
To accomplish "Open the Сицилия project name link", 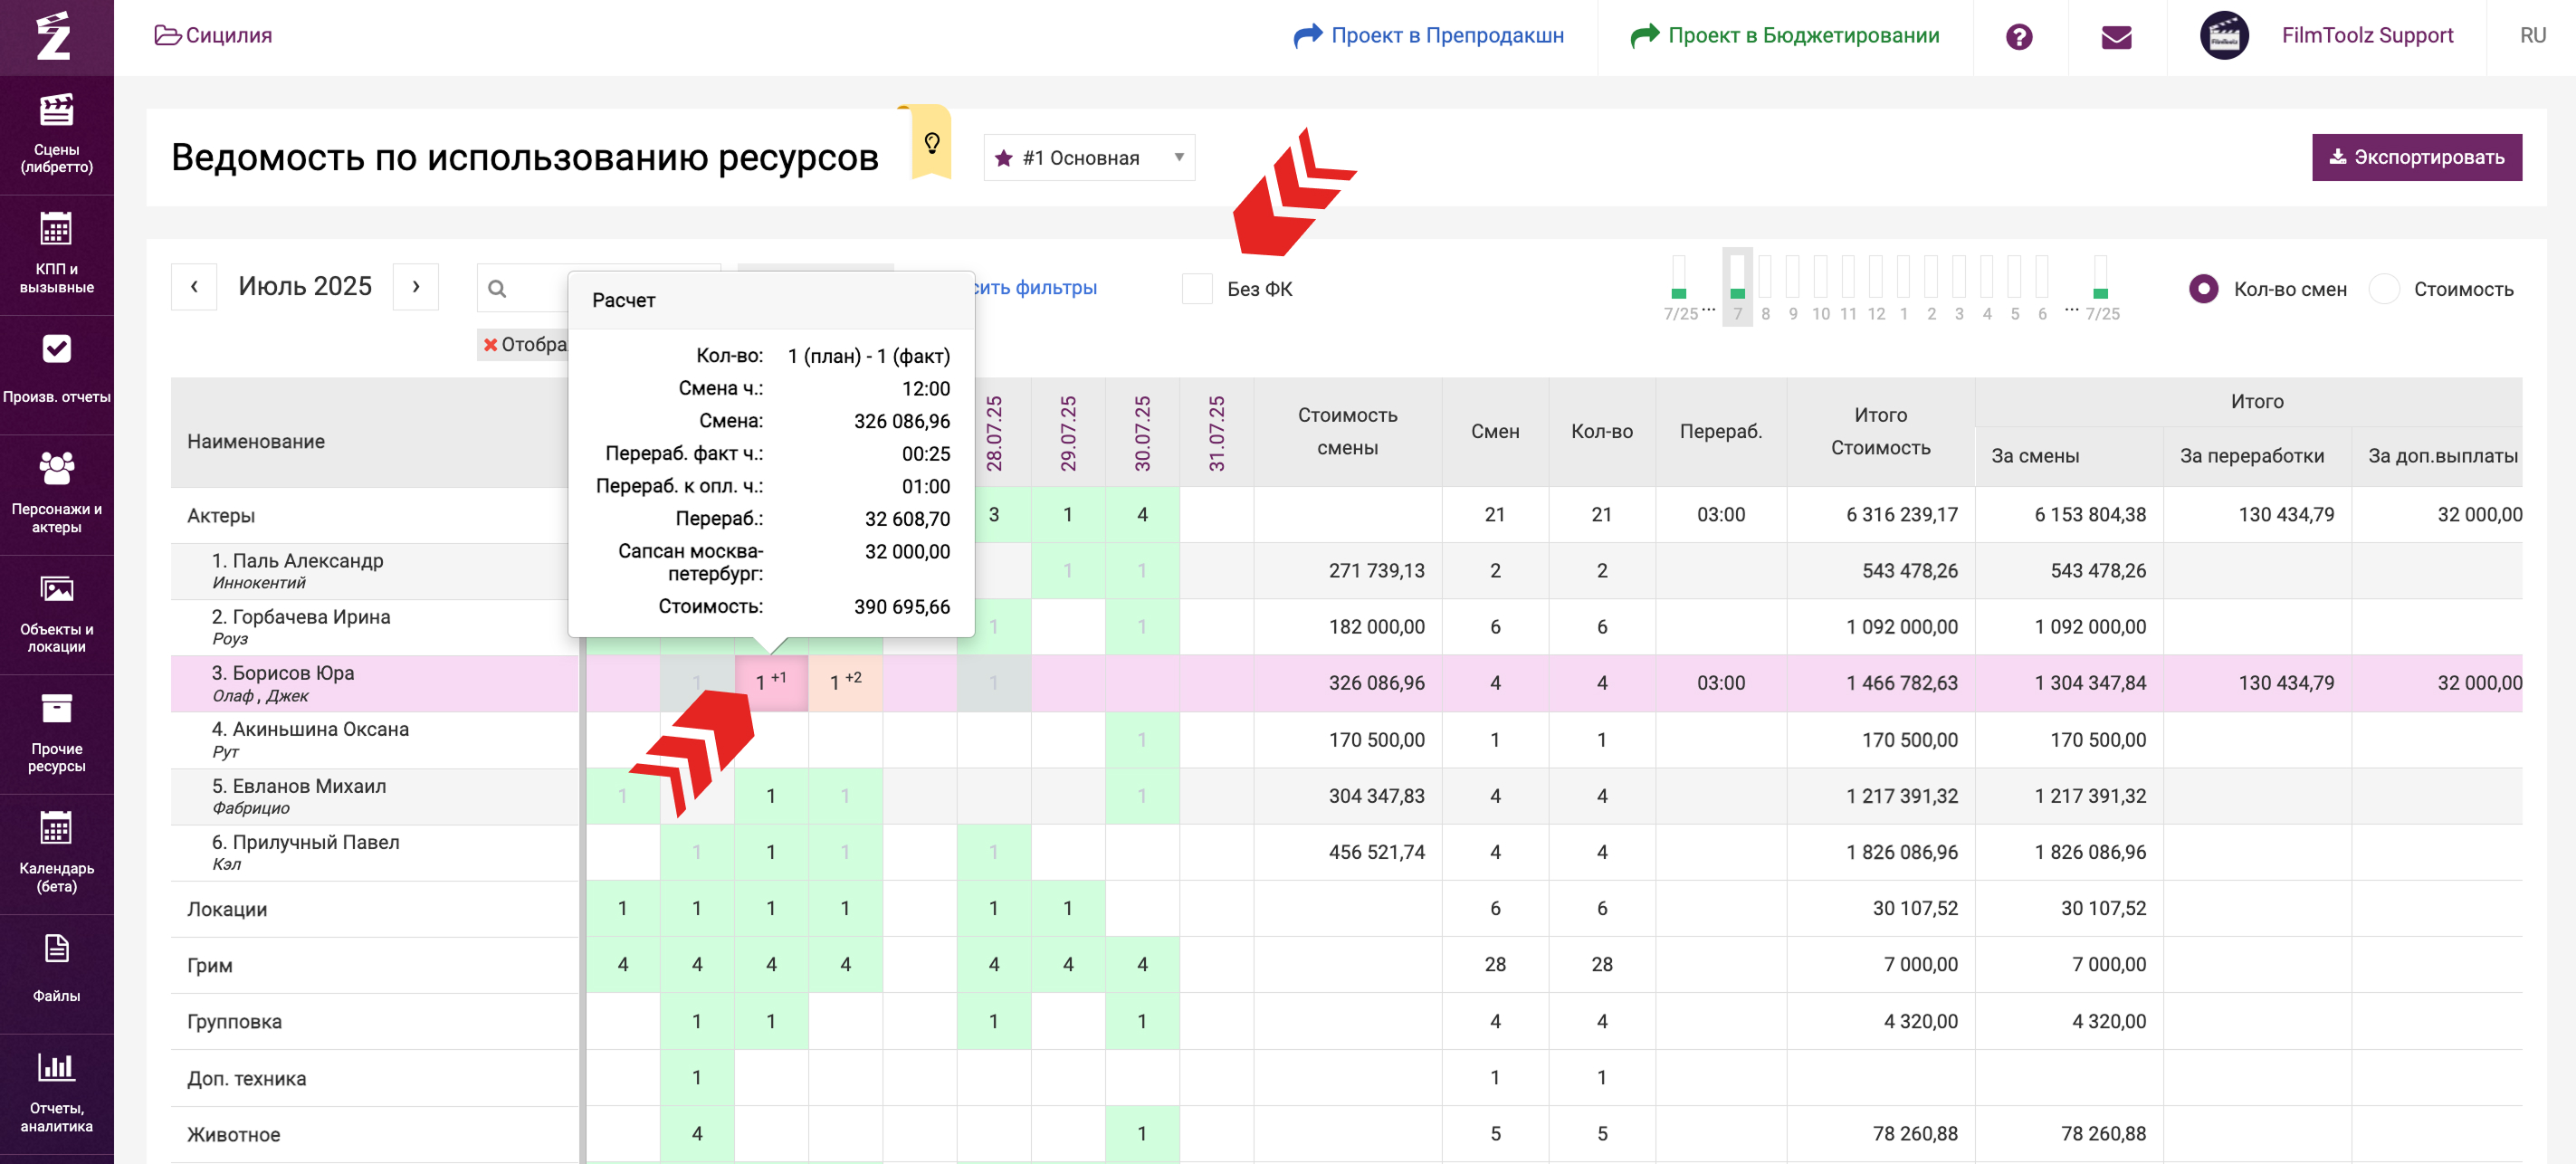I will (229, 35).
